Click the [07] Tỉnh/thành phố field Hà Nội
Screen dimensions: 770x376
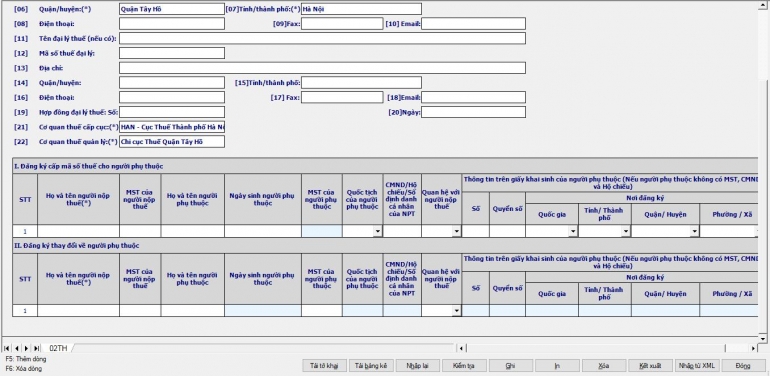(361, 9)
